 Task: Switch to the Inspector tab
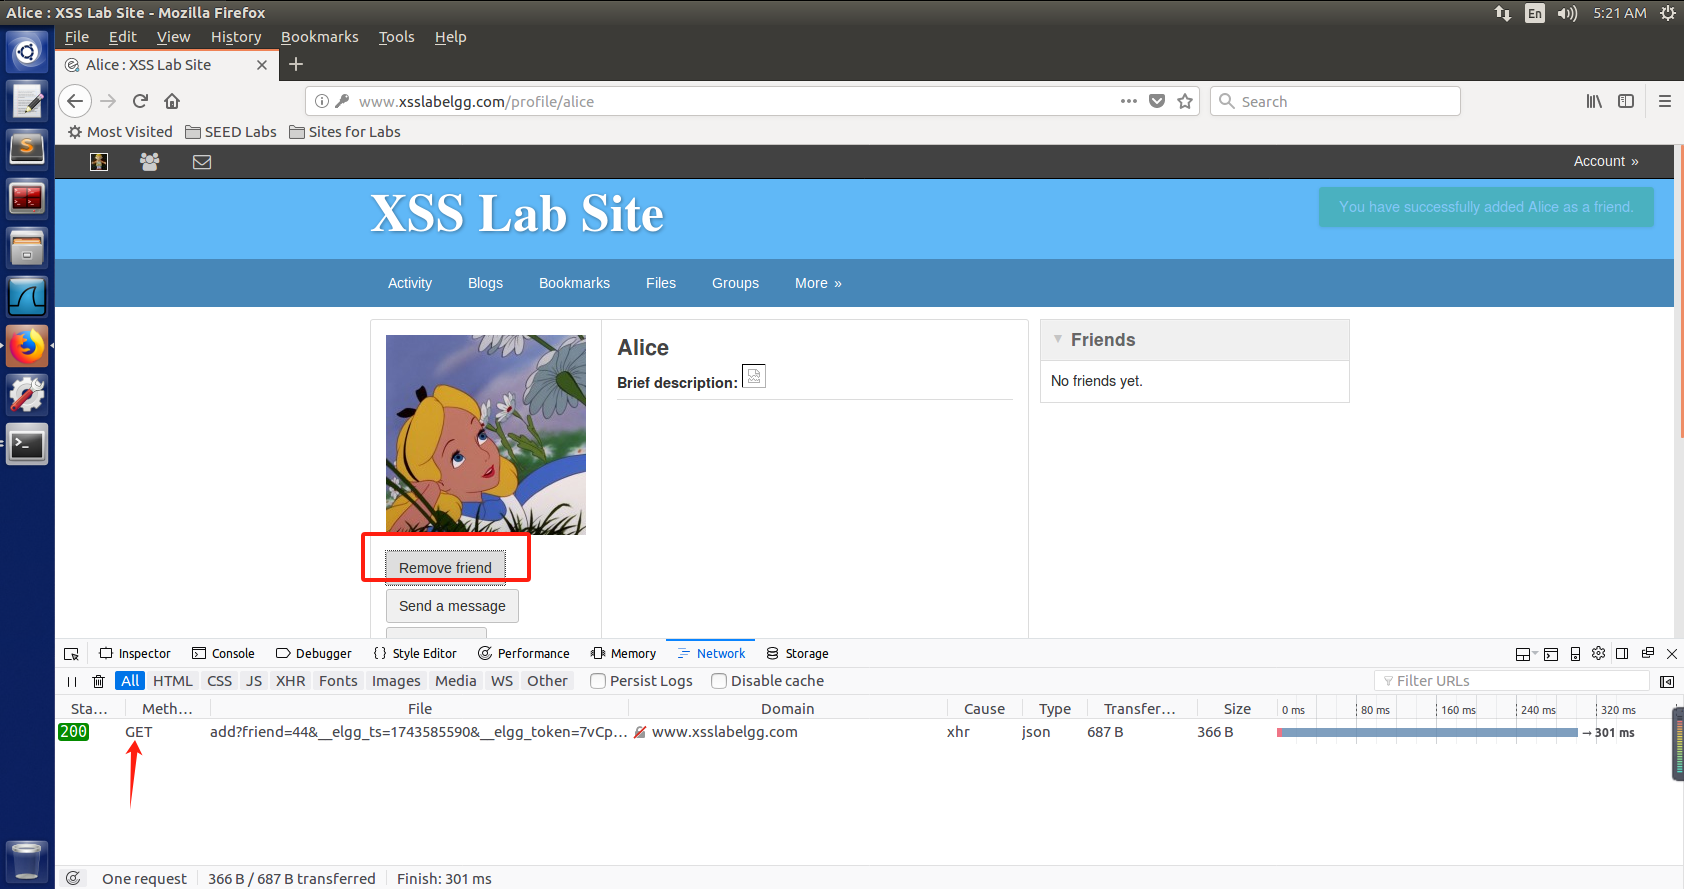(x=135, y=654)
